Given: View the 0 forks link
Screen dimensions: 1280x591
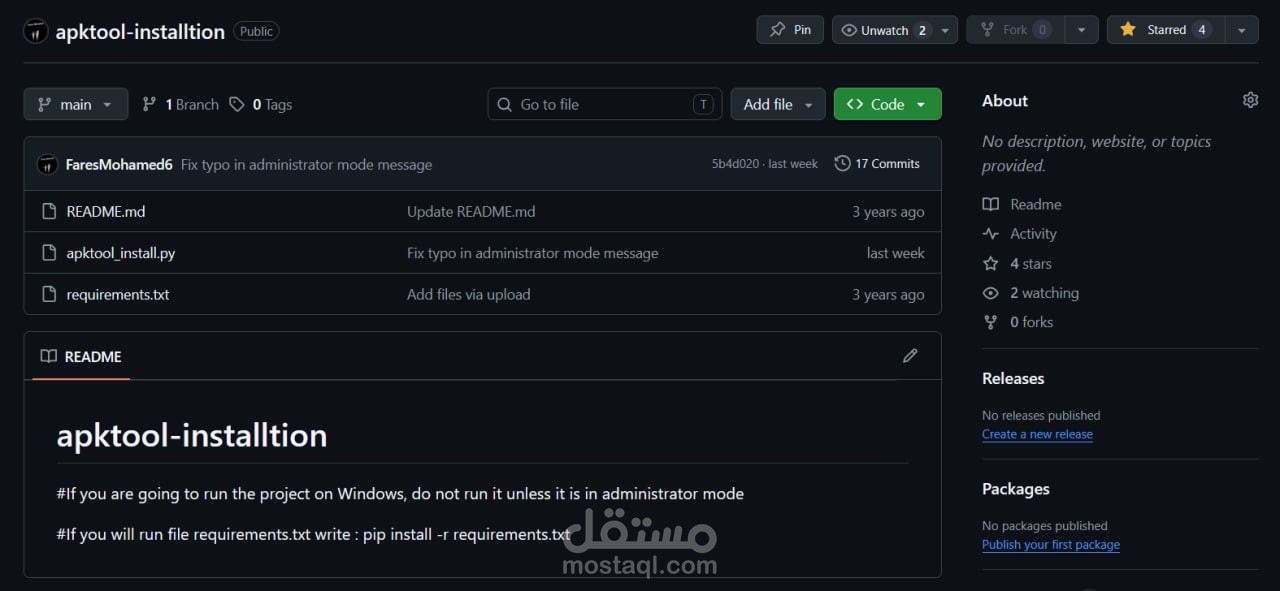Looking at the screenshot, I should 1018,322.
